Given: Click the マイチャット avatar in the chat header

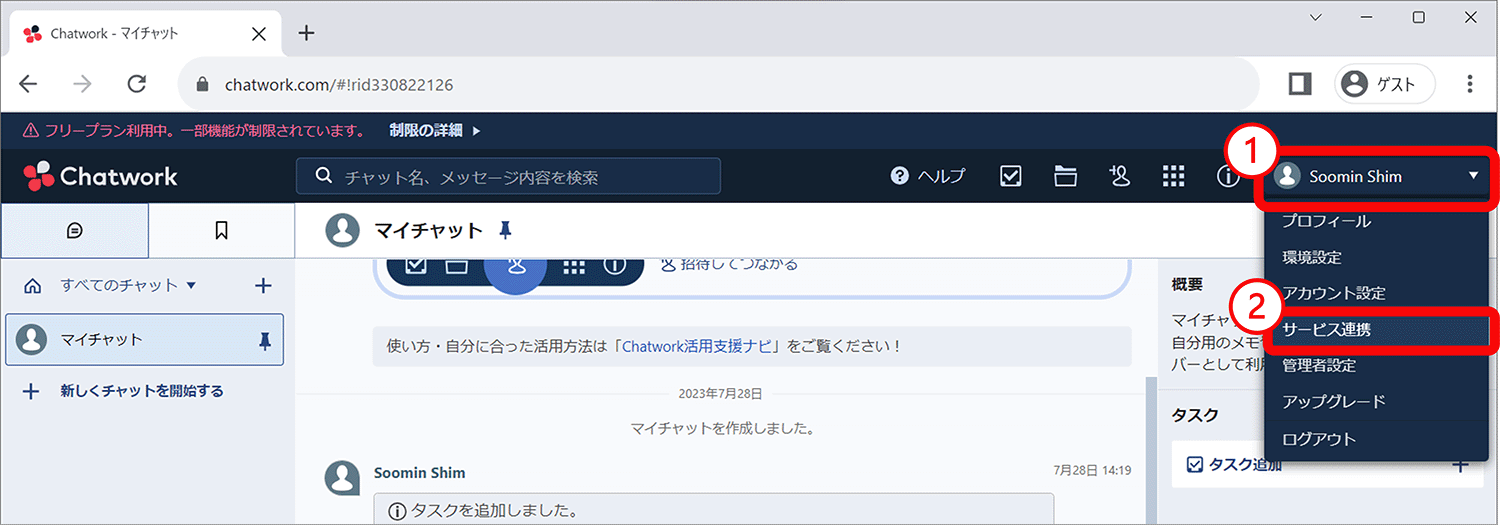Looking at the screenshot, I should pyautogui.click(x=343, y=231).
